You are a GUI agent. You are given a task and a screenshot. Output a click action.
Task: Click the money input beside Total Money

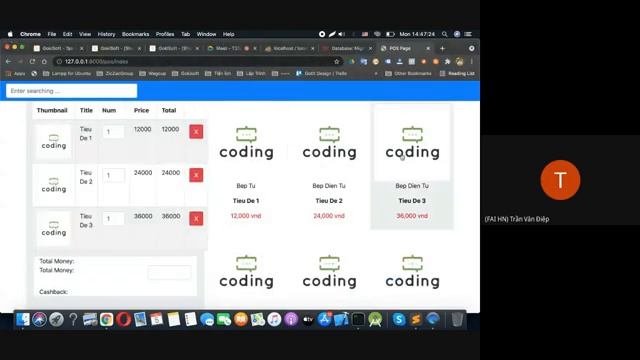(169, 272)
